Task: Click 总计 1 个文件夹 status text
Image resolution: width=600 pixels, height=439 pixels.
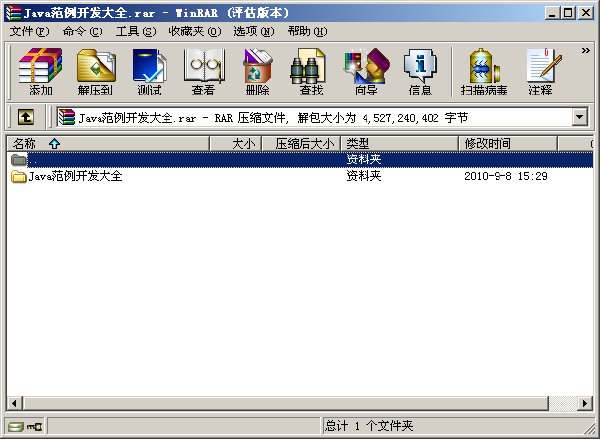Action: coord(369,426)
